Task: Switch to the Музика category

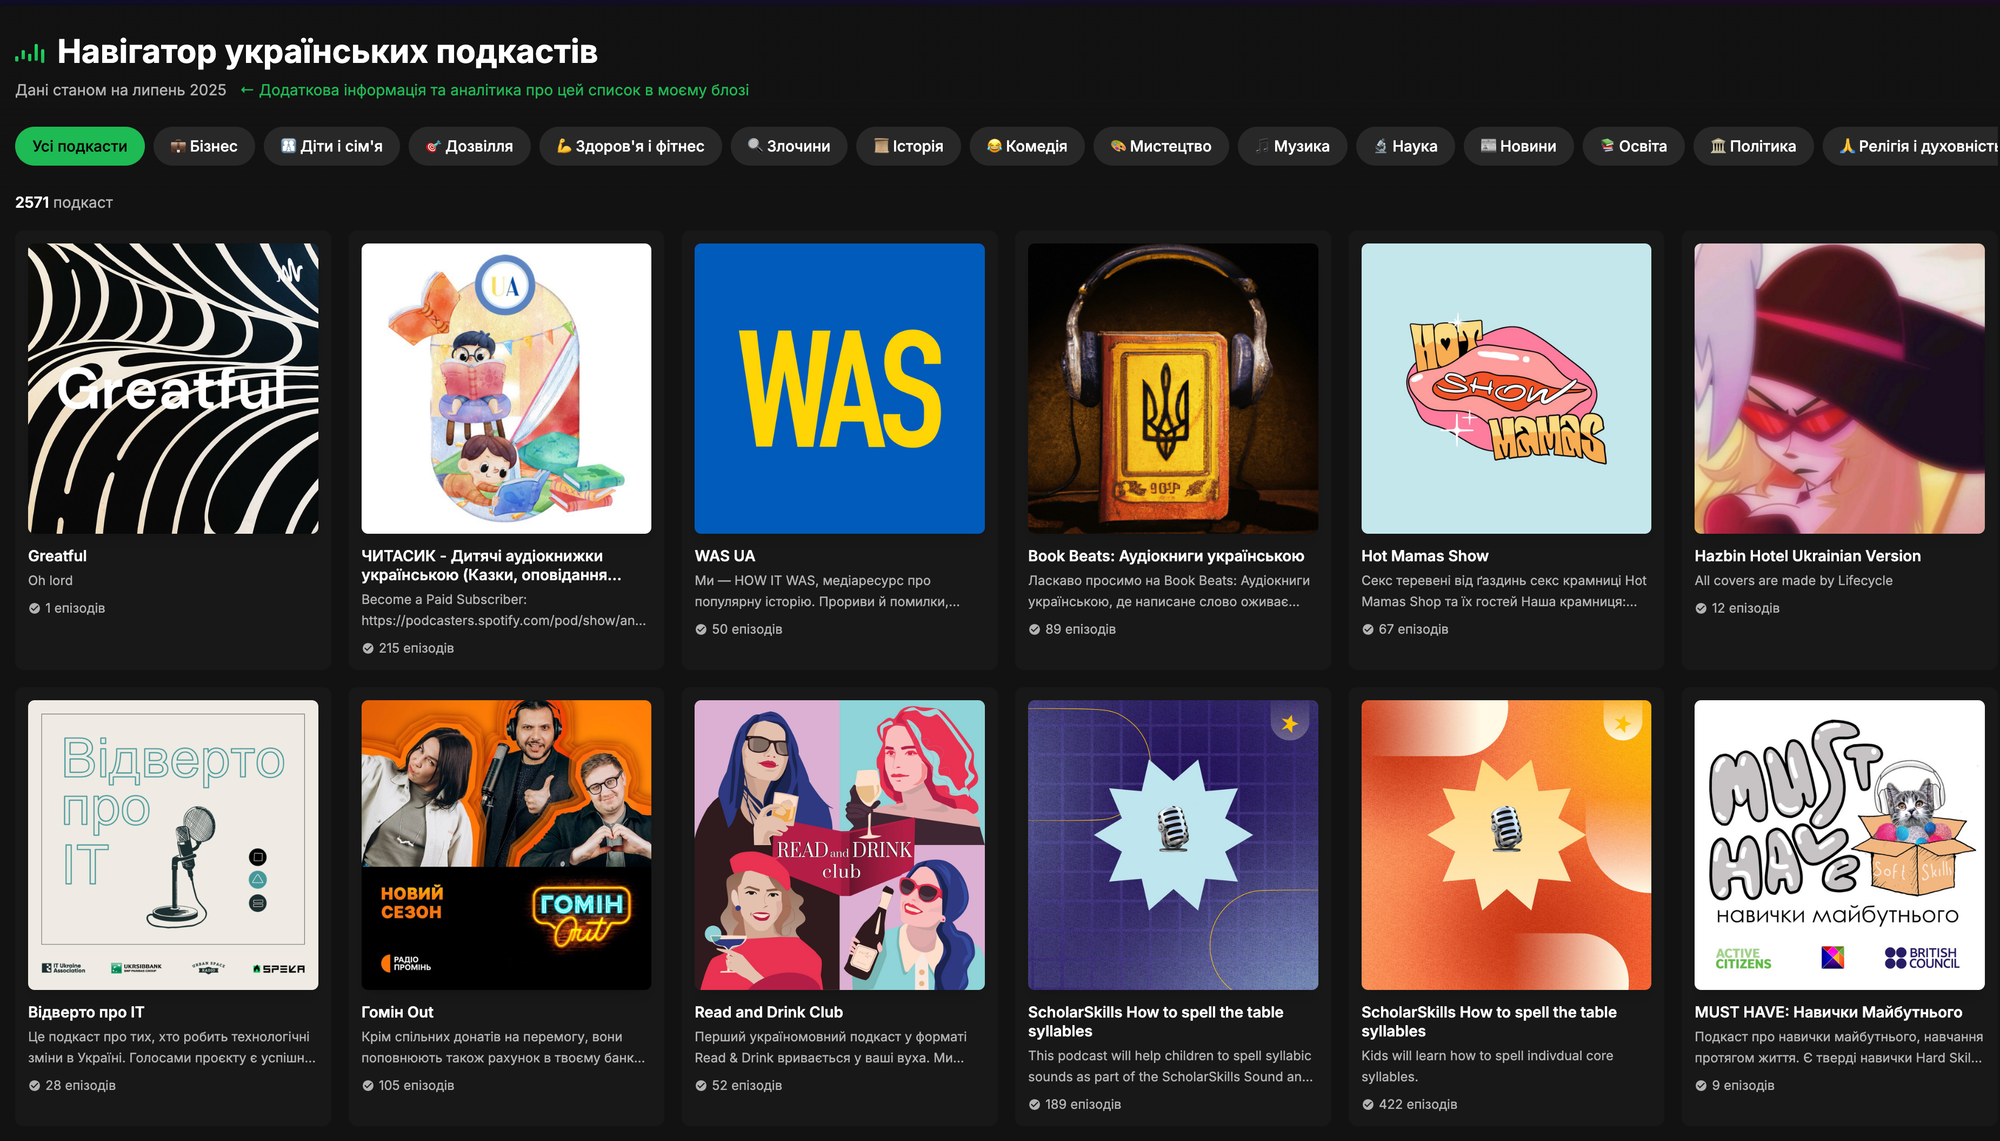Action: 1292,146
